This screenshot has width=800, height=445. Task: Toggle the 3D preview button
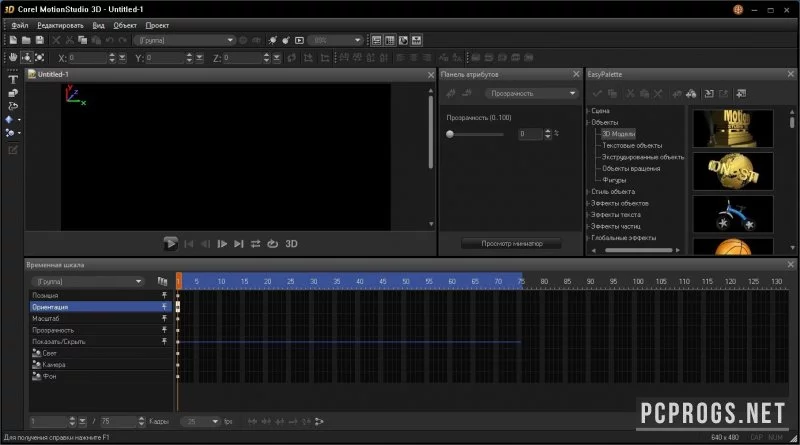coord(291,244)
